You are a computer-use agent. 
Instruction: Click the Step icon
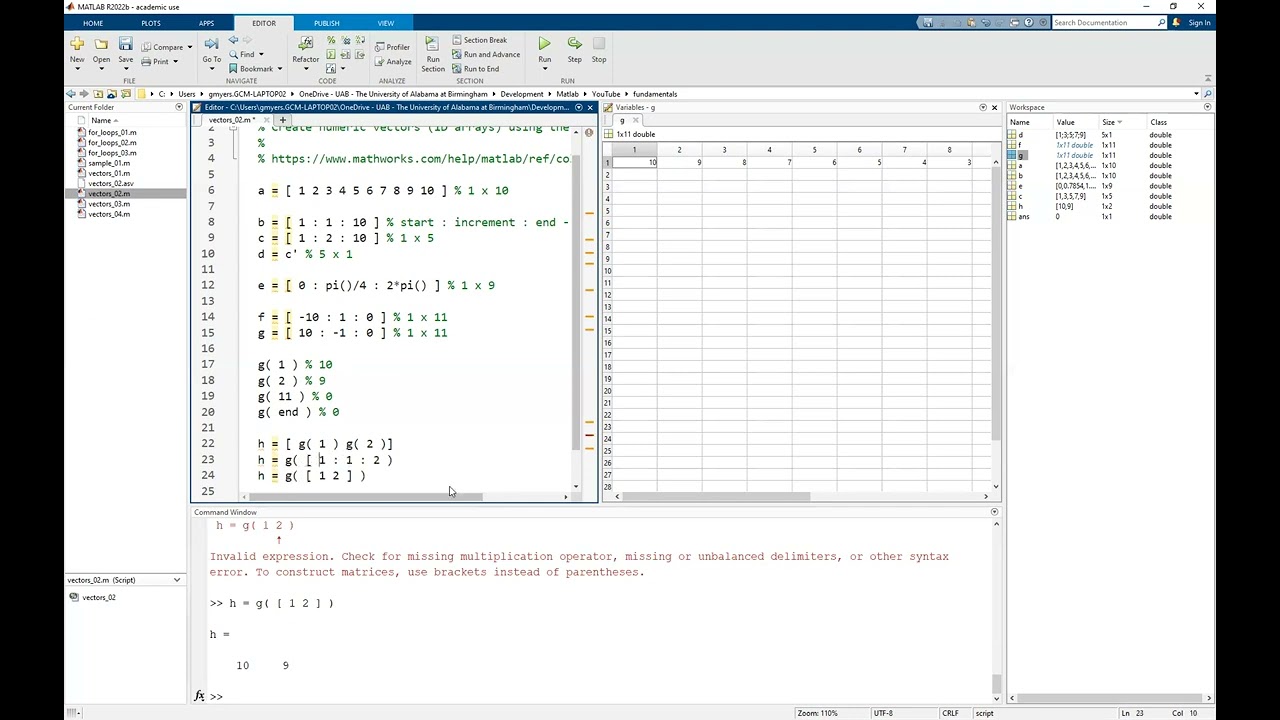pos(574,44)
